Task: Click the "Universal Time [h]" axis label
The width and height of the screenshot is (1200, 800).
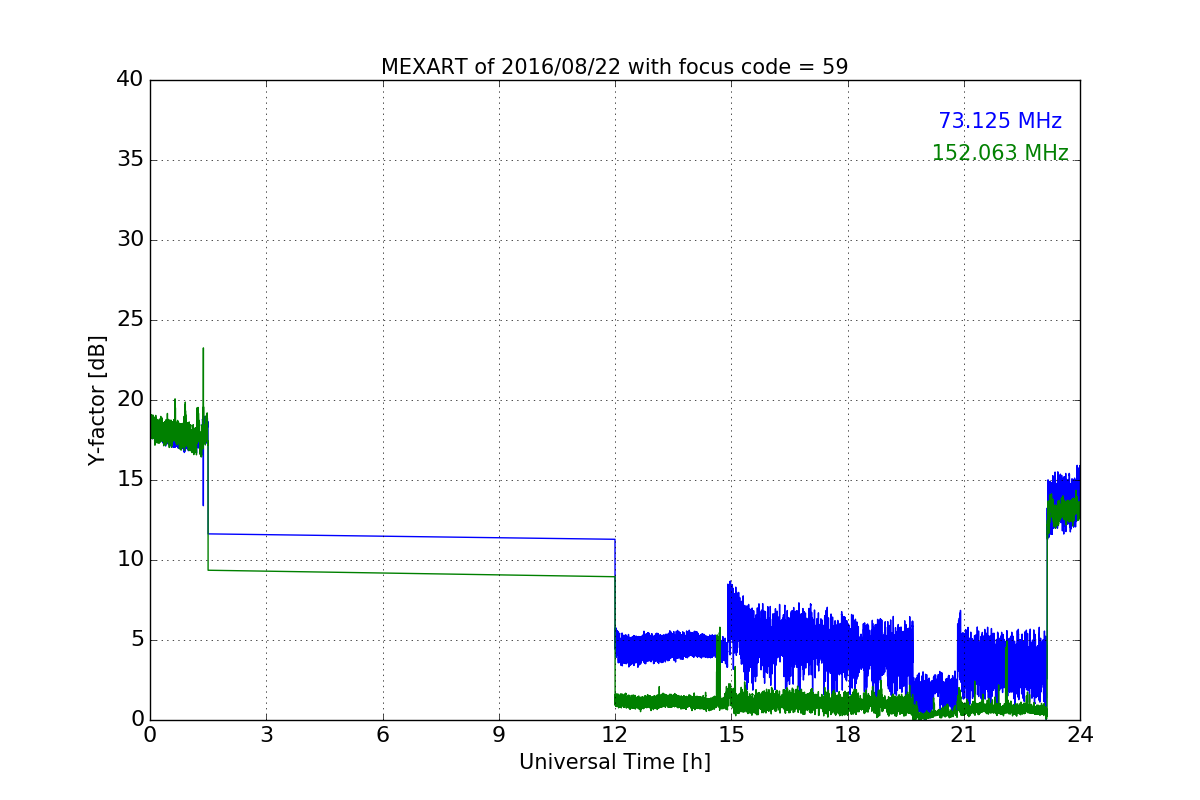Action: 615,762
